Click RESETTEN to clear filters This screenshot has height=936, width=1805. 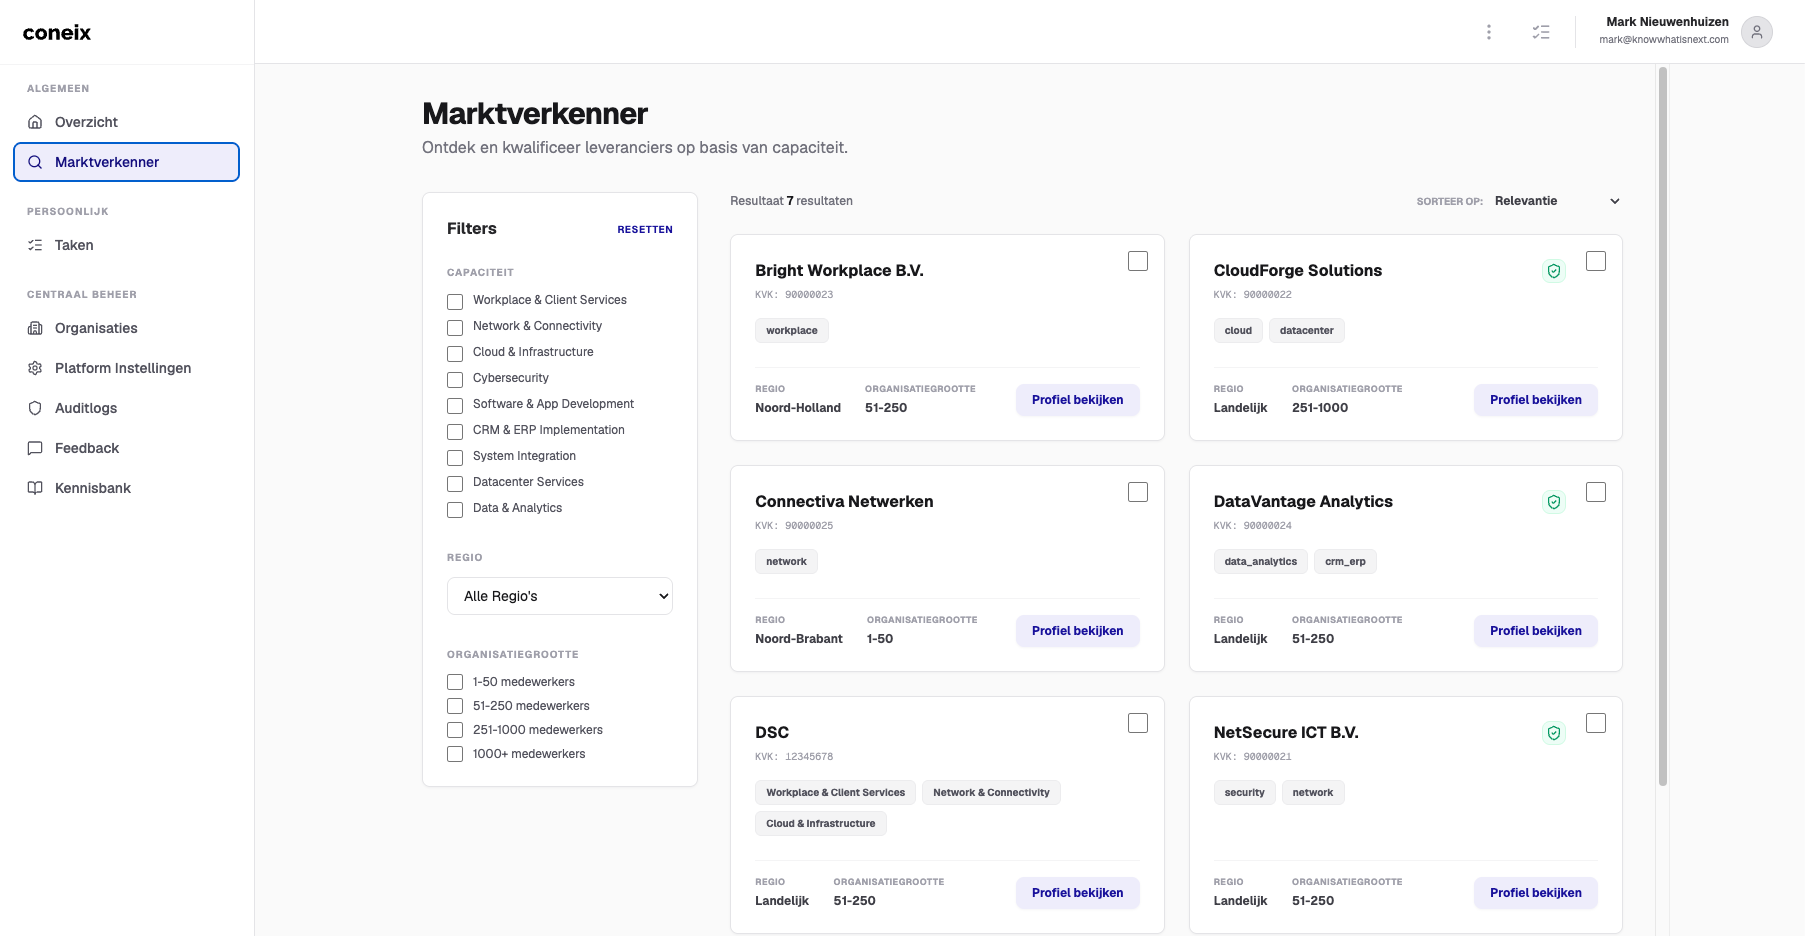coord(645,229)
